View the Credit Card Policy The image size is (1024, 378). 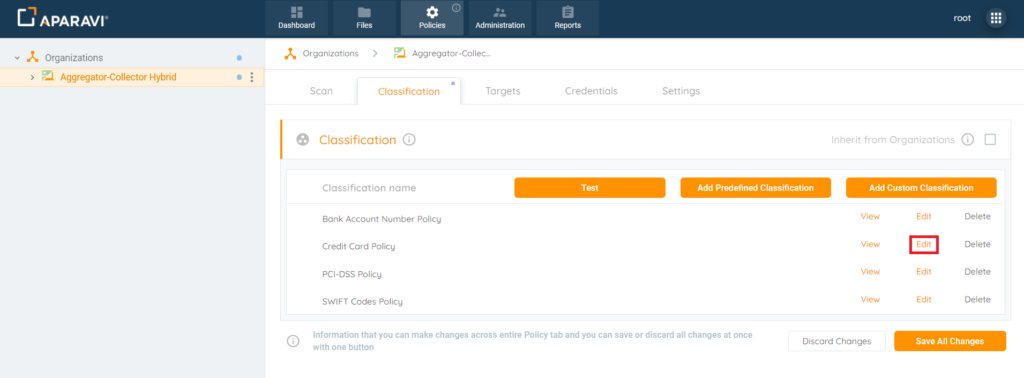(x=871, y=244)
